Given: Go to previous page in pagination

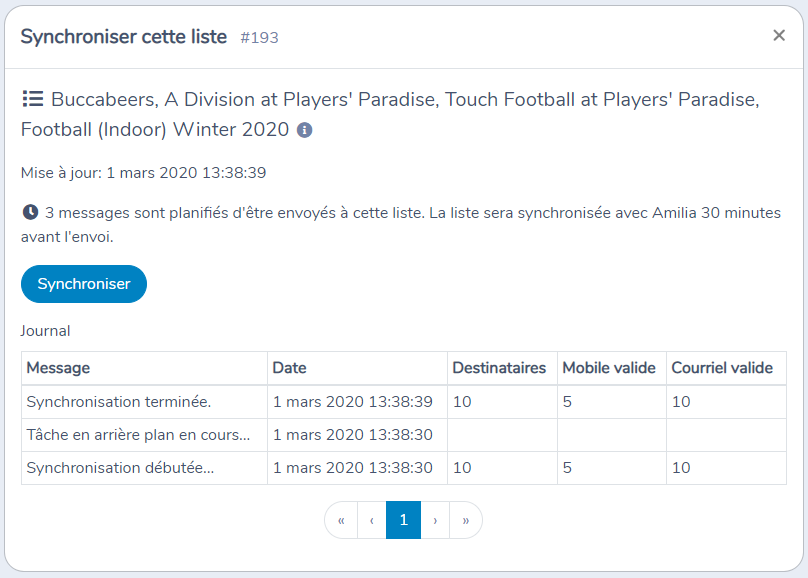Looking at the screenshot, I should click(x=372, y=520).
